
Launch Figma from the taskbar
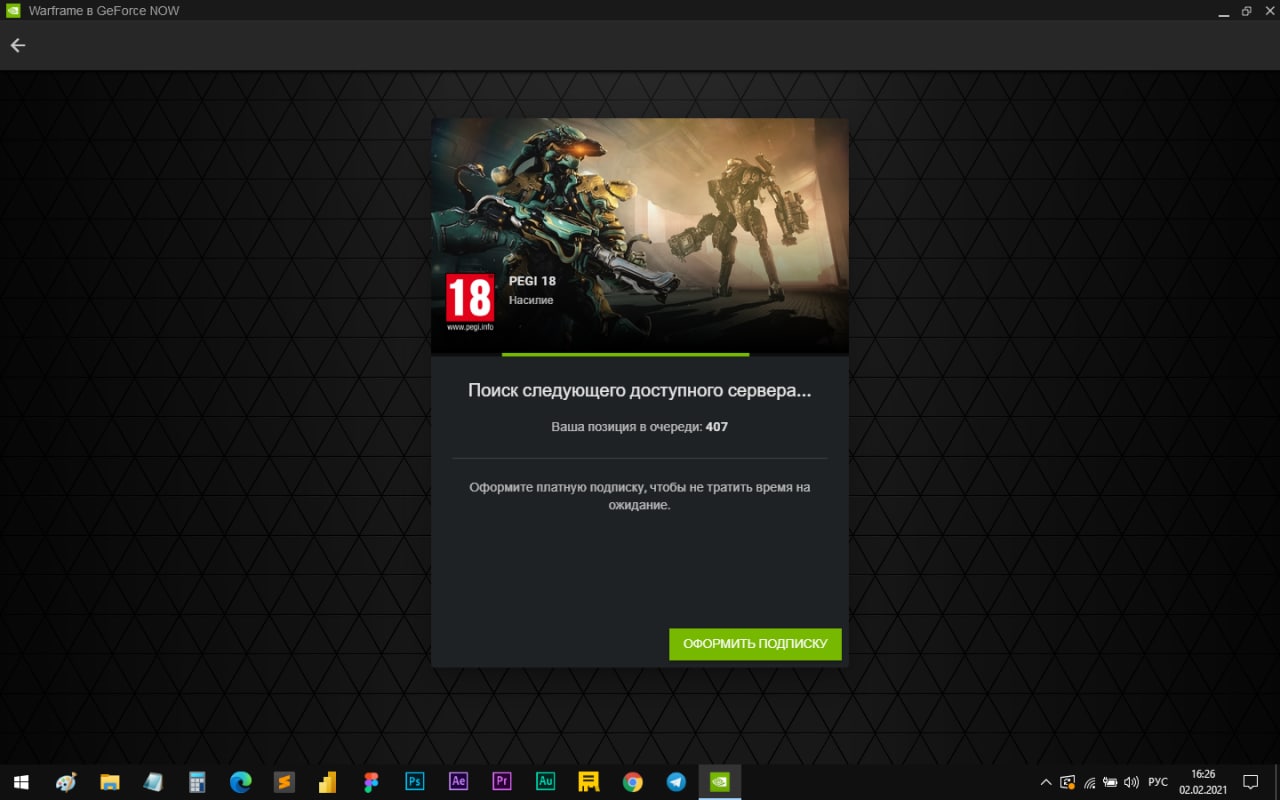coord(371,782)
